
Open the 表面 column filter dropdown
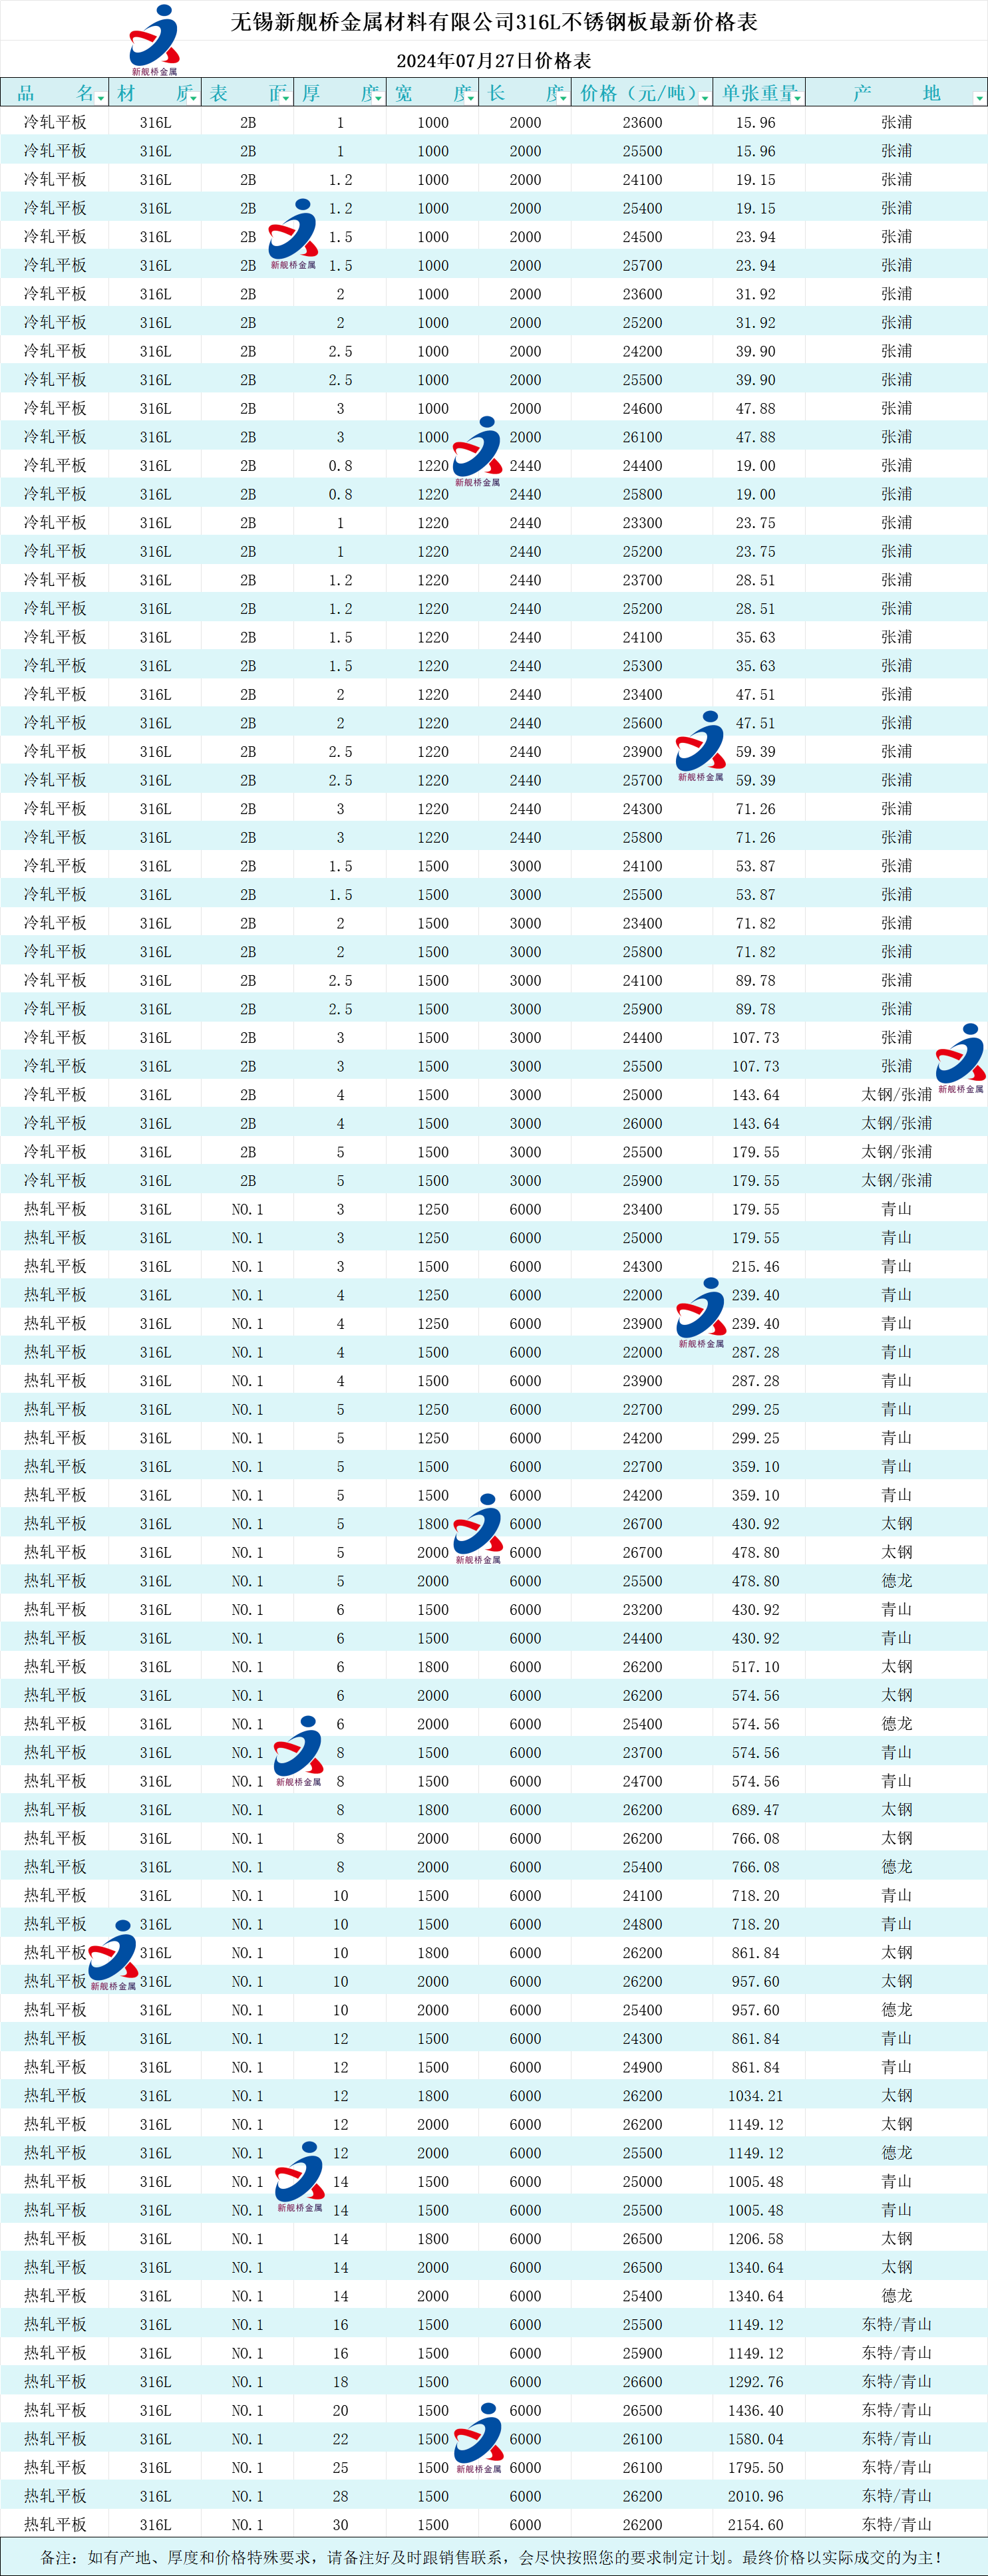pyautogui.click(x=286, y=97)
